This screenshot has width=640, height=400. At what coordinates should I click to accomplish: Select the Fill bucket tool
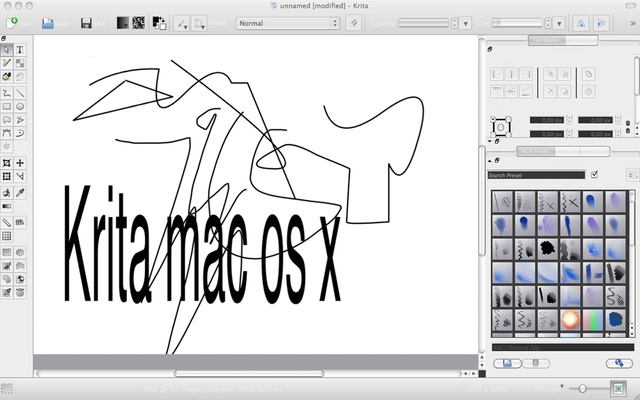pyautogui.click(x=7, y=193)
